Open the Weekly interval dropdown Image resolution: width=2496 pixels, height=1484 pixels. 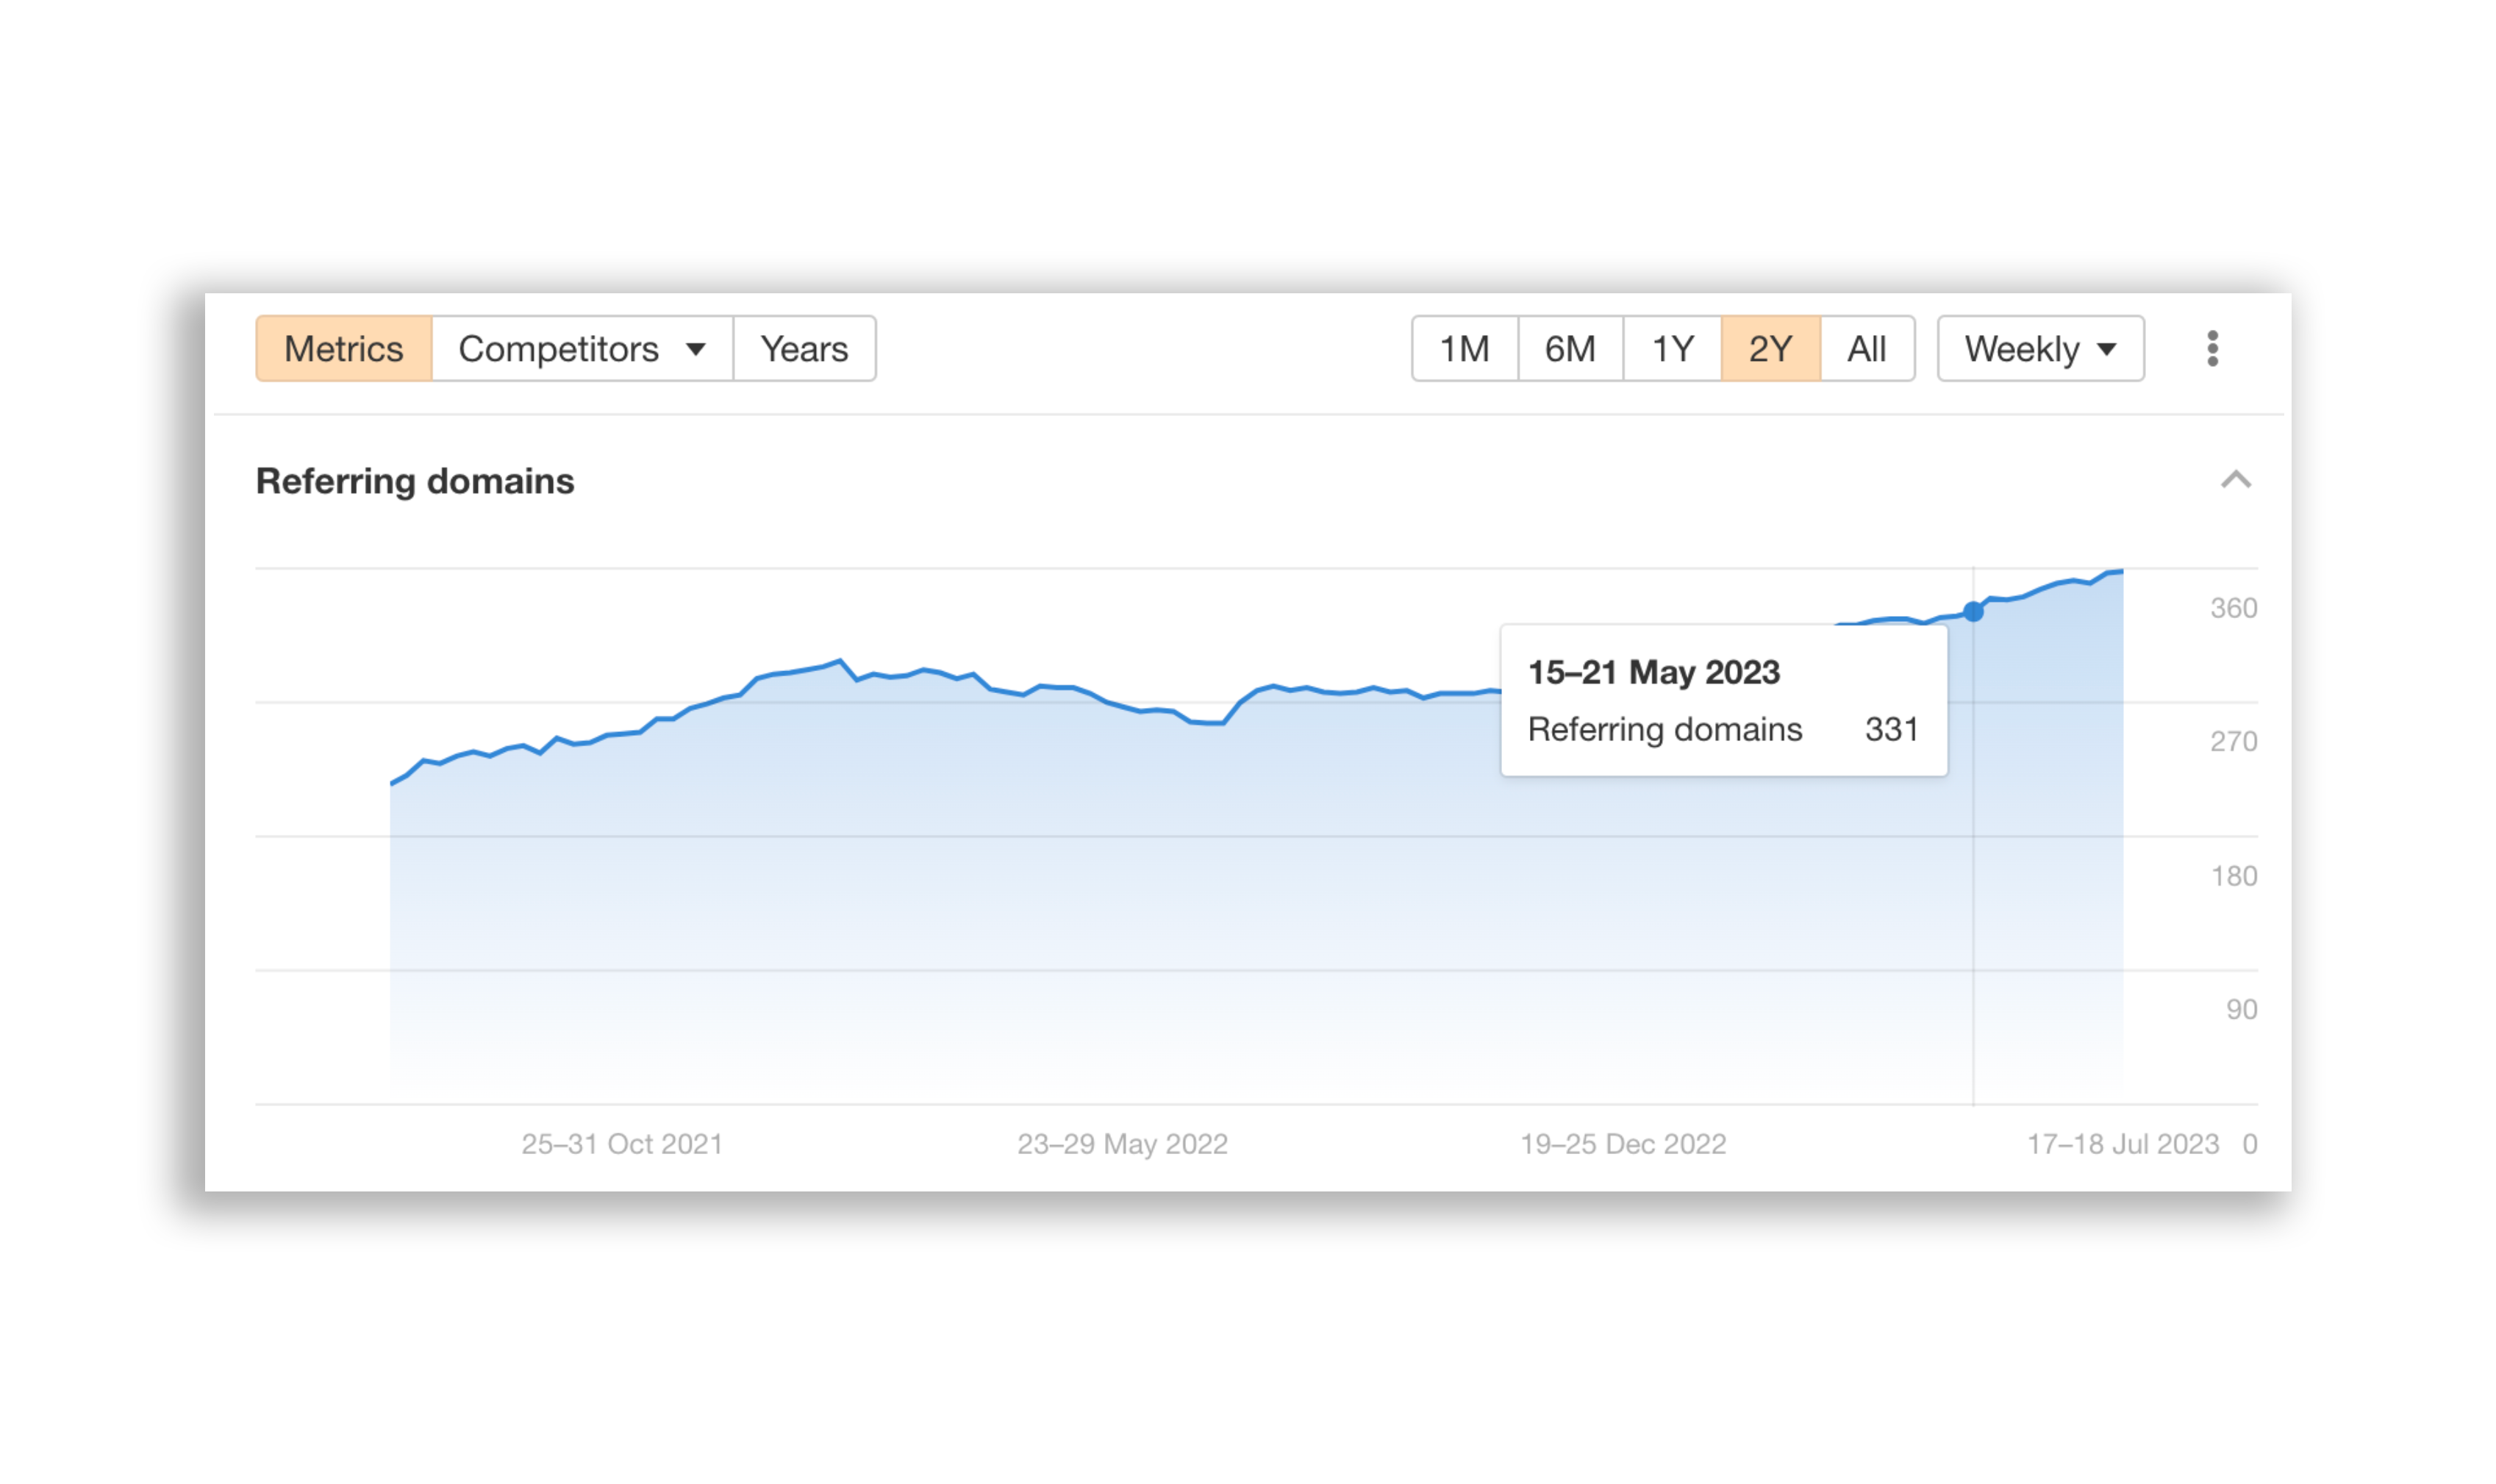[2039, 348]
